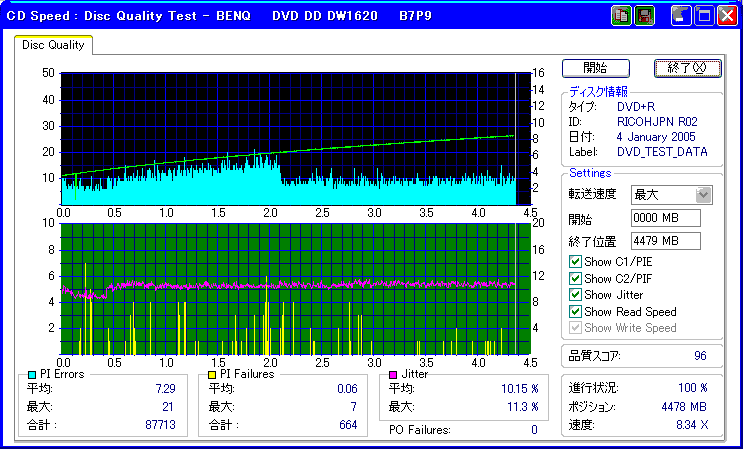The height and width of the screenshot is (449, 743).
Task: Click the quality score value 96
Action: pos(700,356)
